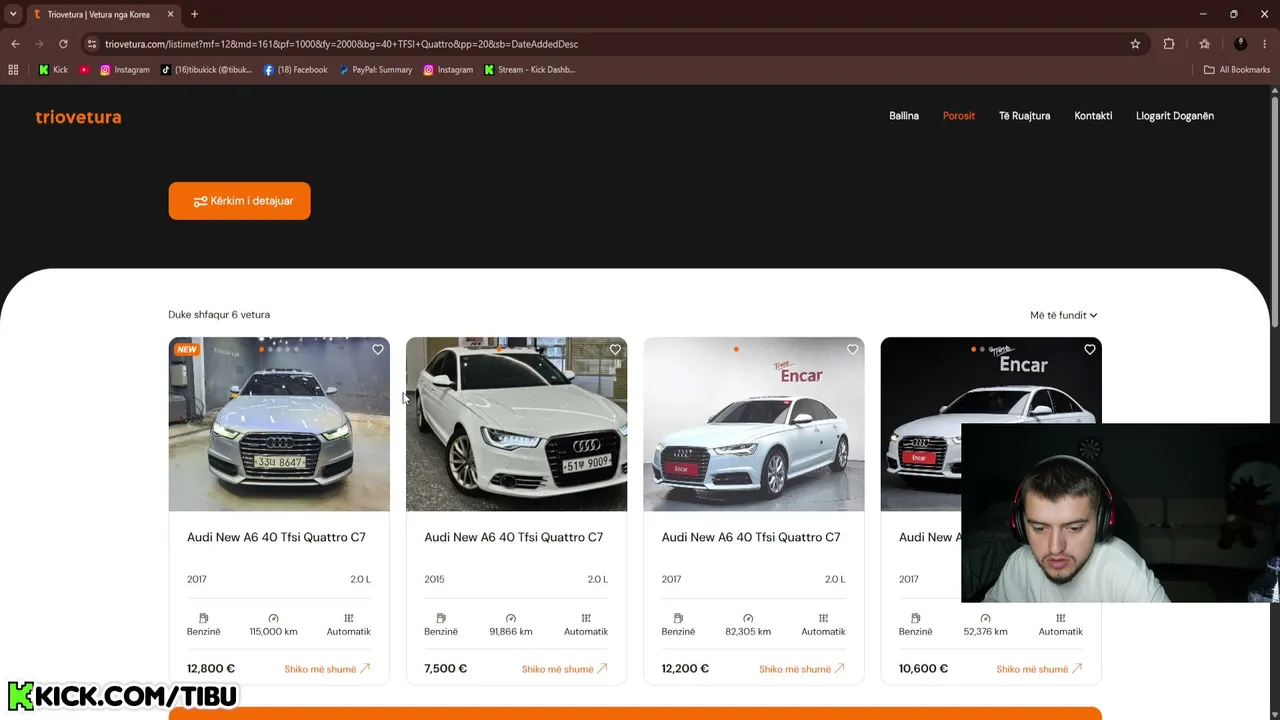Open the Kick bookmark

pyautogui.click(x=53, y=70)
